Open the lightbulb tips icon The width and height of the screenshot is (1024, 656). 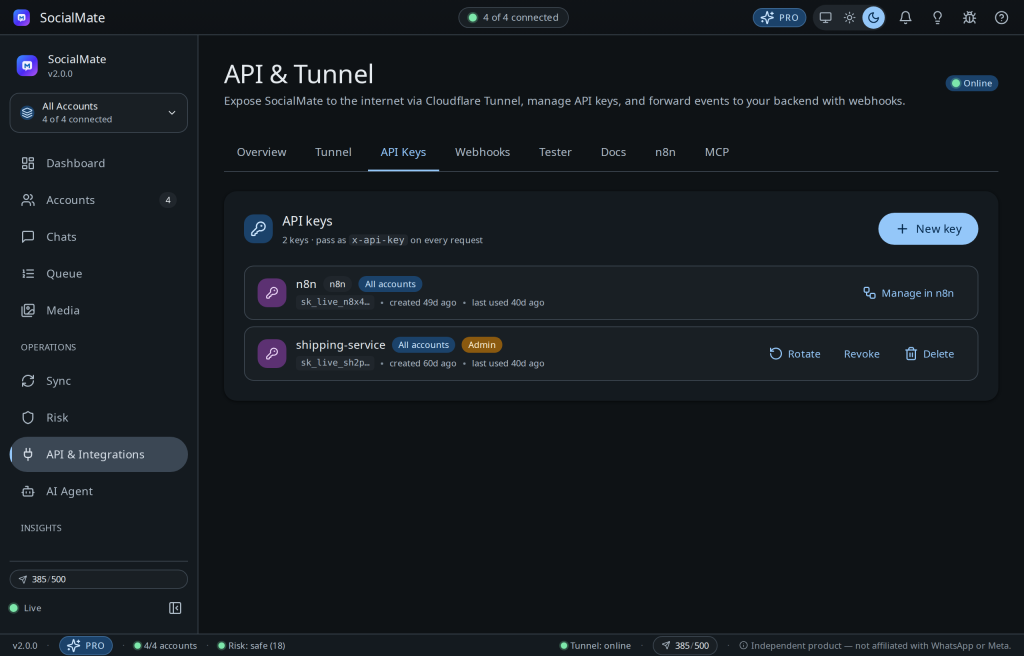pyautogui.click(x=937, y=18)
